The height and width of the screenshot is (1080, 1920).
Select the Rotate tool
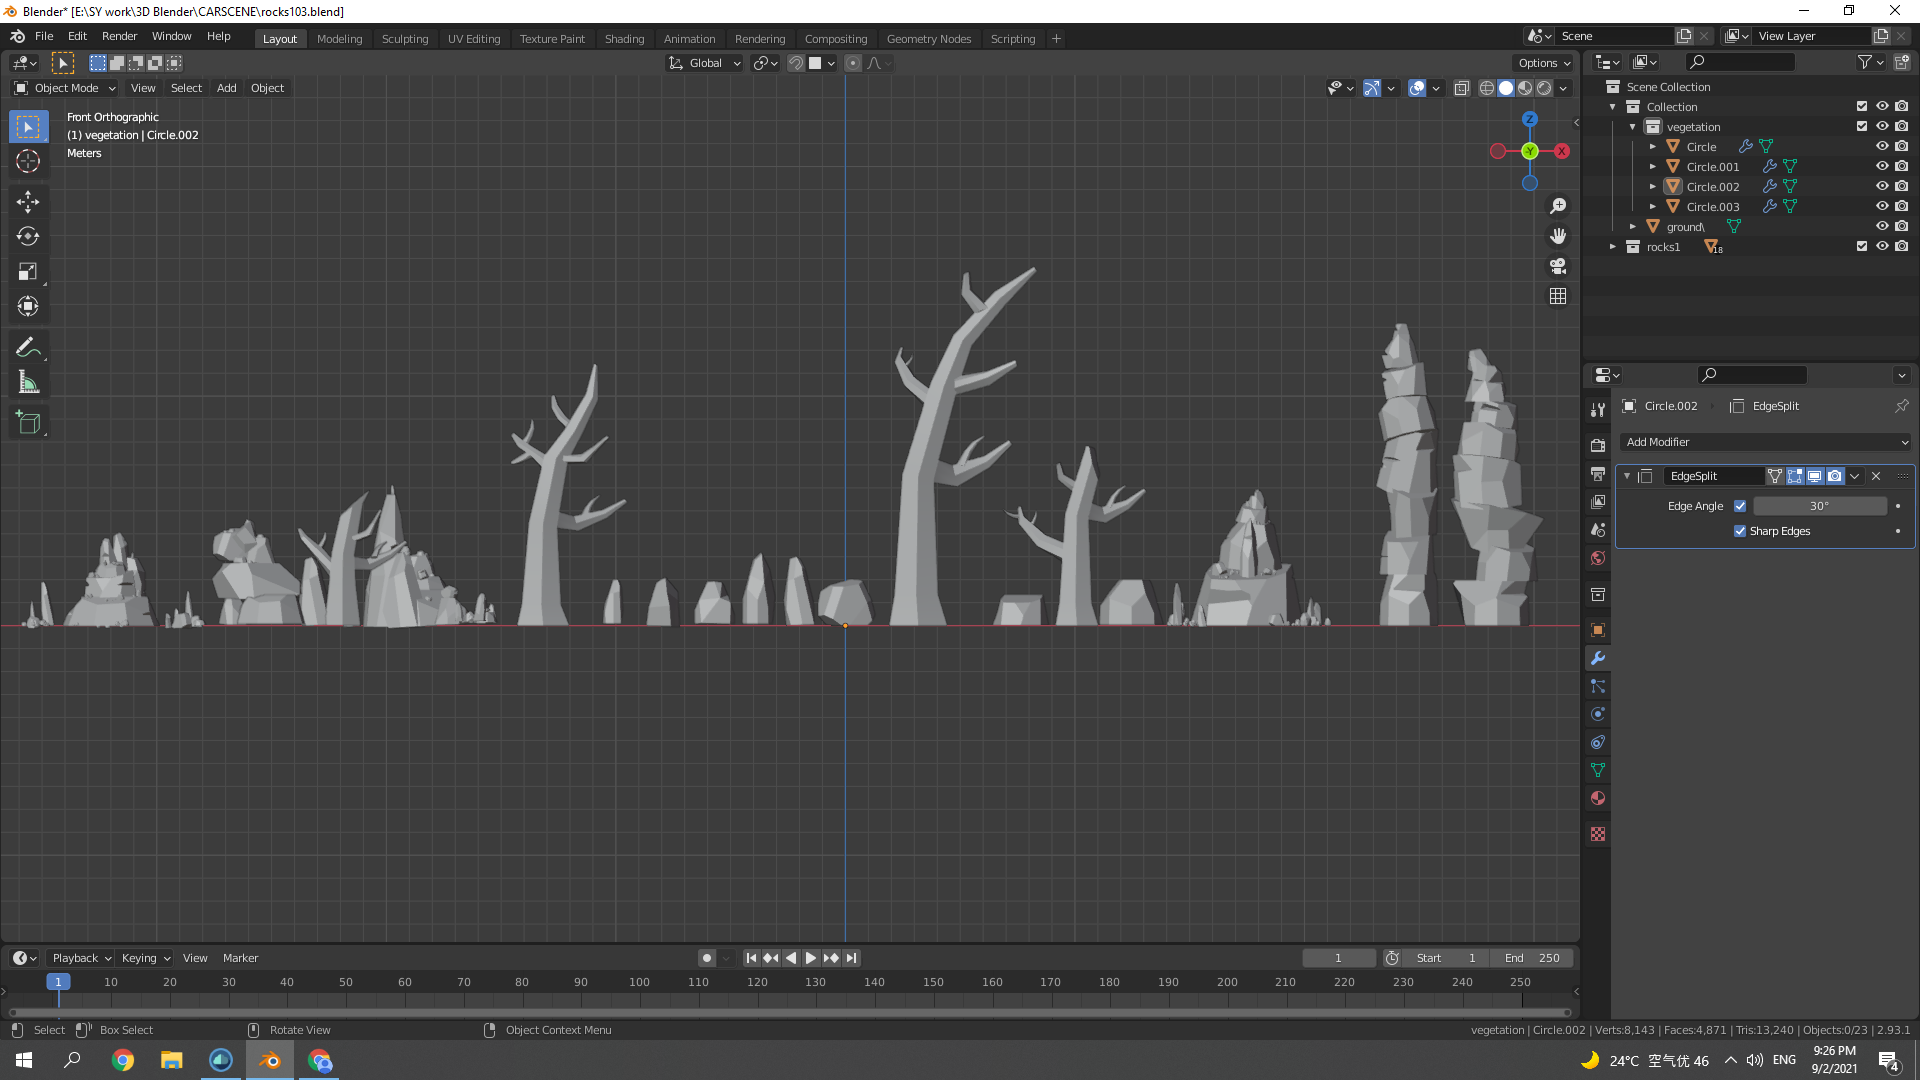[x=28, y=236]
